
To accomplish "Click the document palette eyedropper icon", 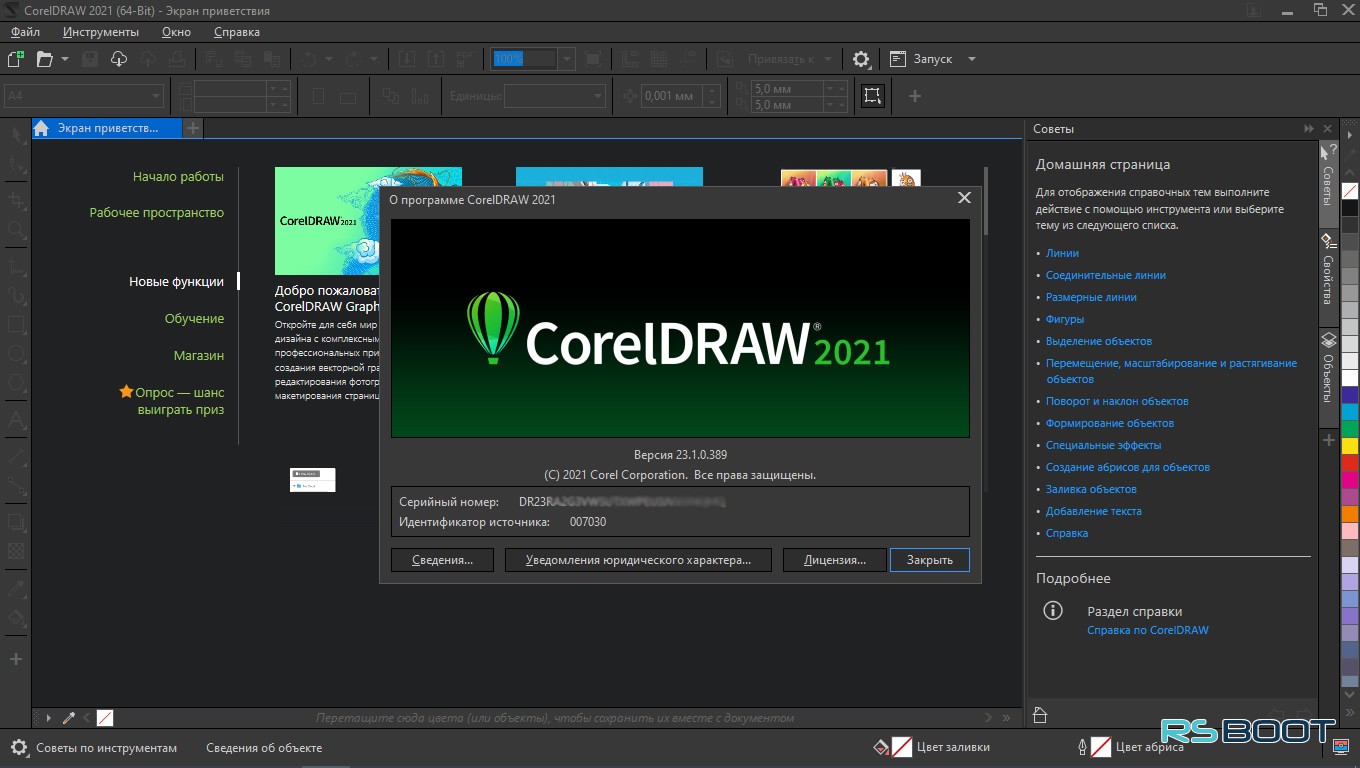I will 69,718.
